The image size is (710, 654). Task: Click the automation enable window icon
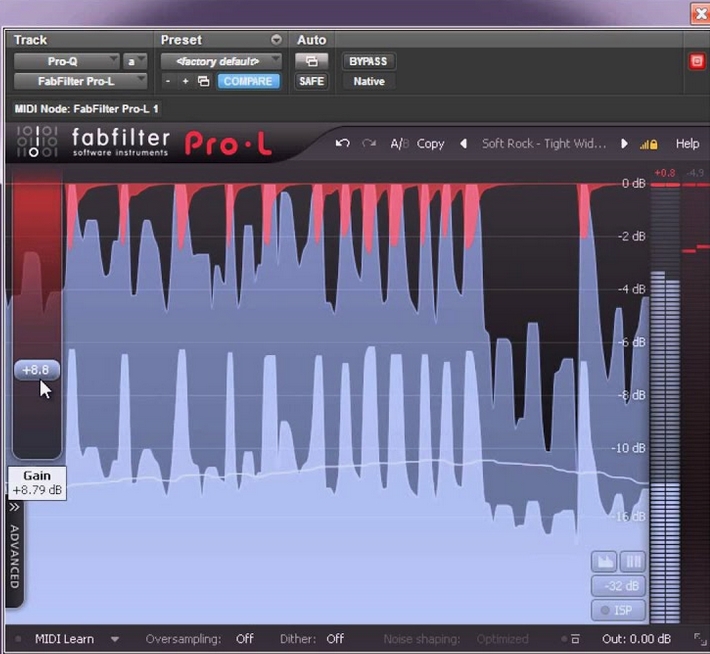[x=312, y=61]
